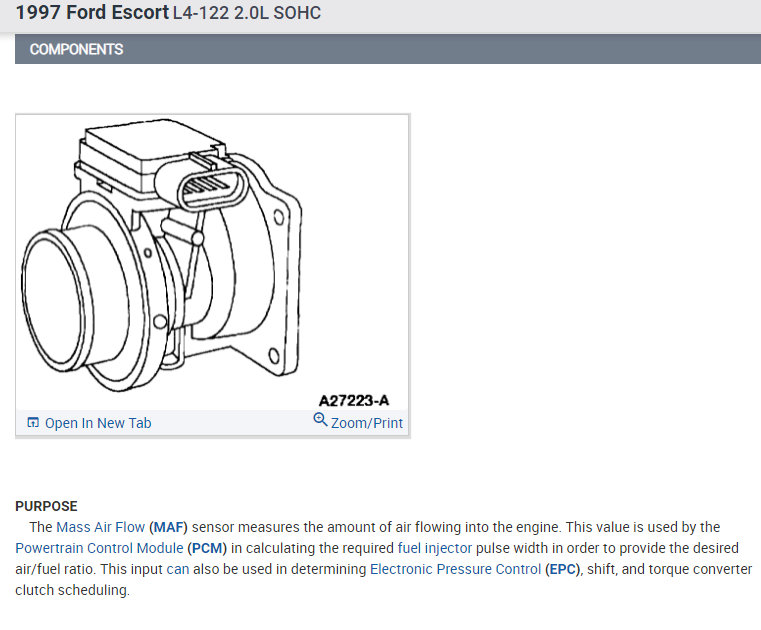Click the A27223-A figure label
This screenshot has height=630, width=761.
click(x=354, y=400)
